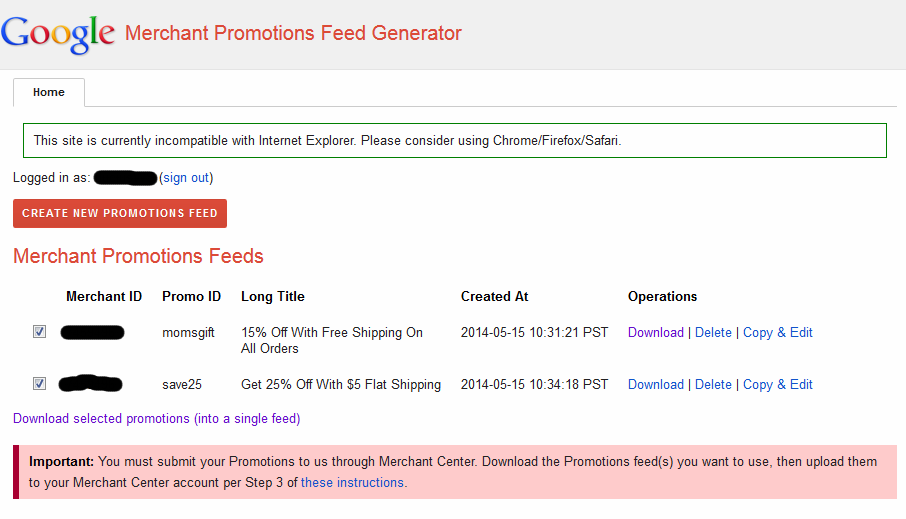The width and height of the screenshot is (906, 519).
Task: Uncheck the save25 promotion checkbox
Action: pyautogui.click(x=39, y=384)
